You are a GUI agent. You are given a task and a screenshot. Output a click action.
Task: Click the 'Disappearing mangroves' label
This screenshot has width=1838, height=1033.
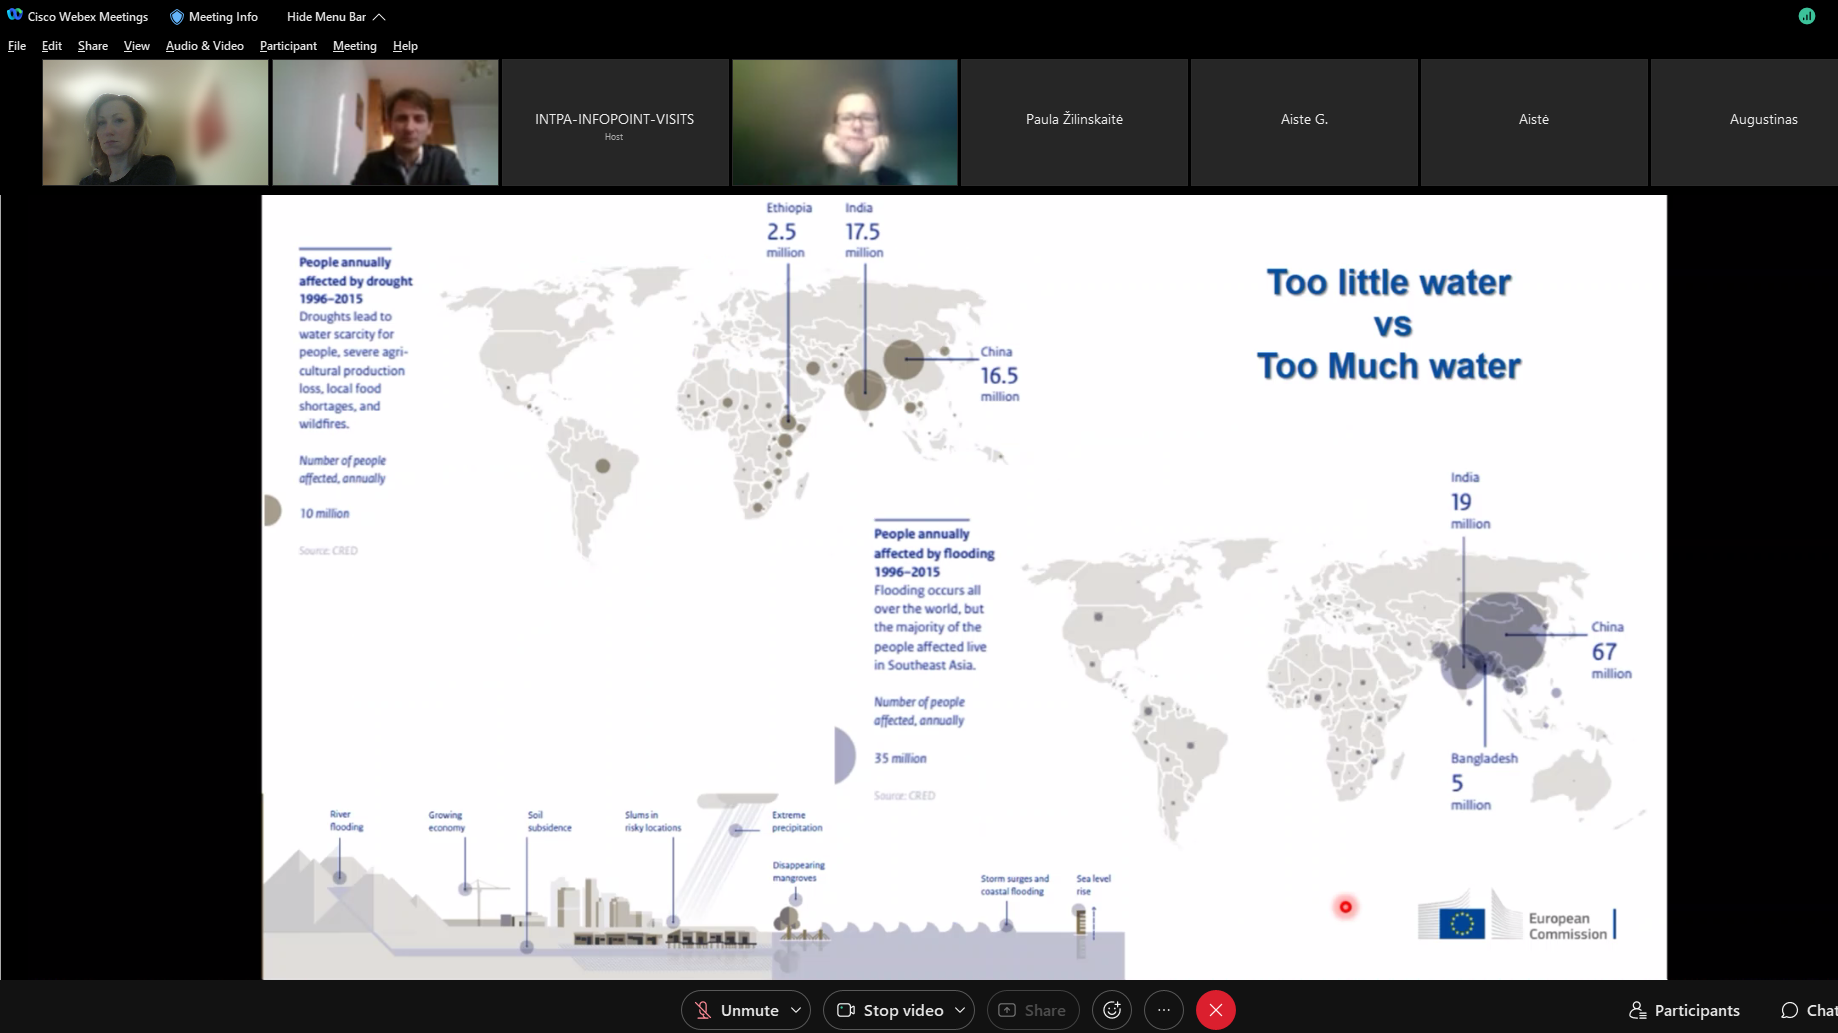798,871
